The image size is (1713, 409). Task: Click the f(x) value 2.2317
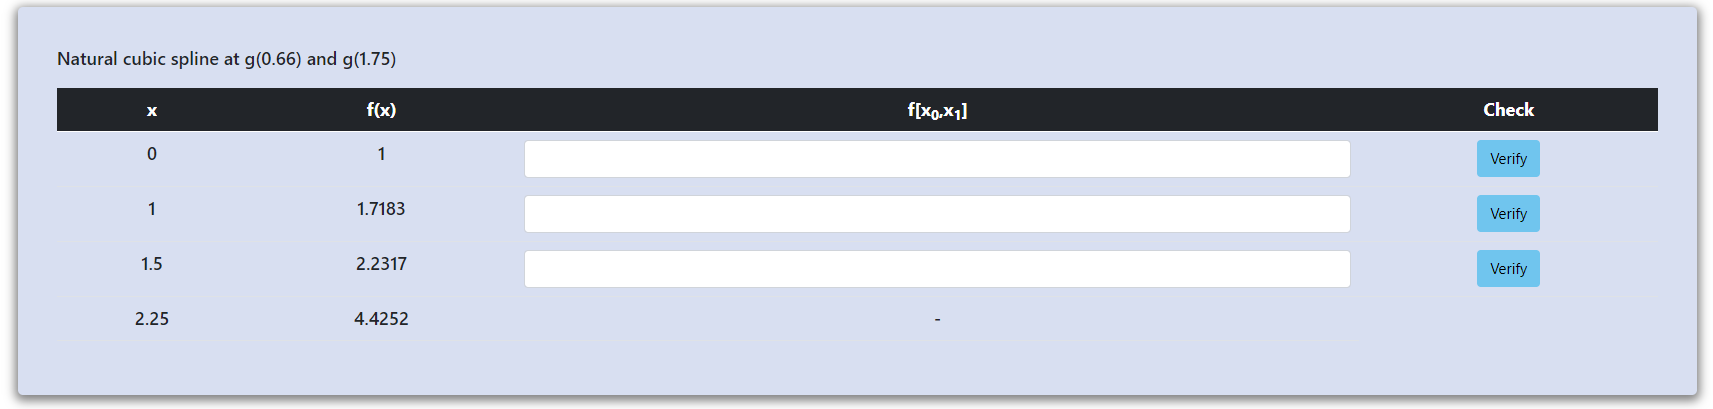381,264
